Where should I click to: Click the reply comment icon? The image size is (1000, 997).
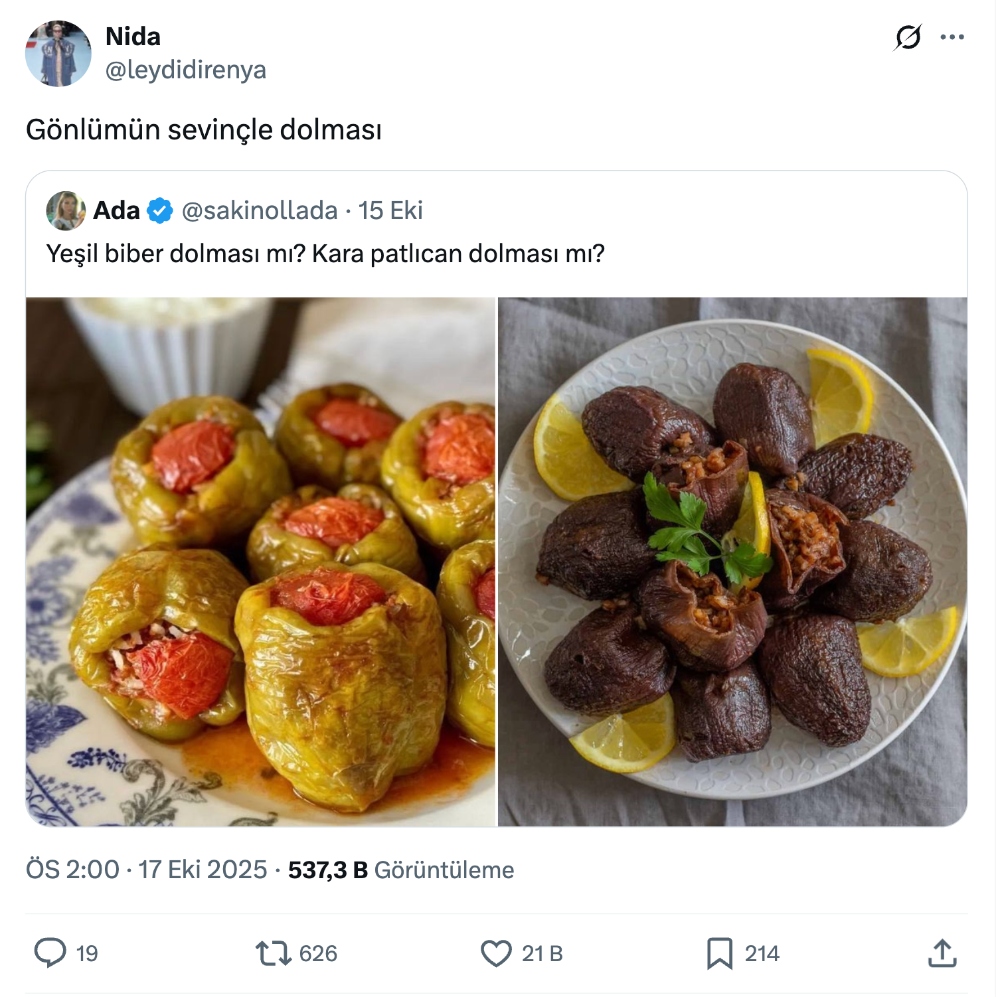coord(50,953)
